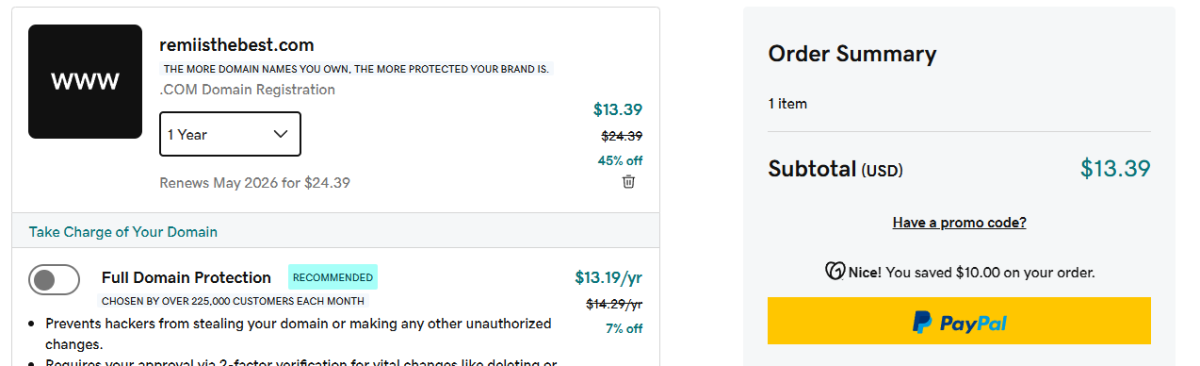This screenshot has width=1200, height=366.
Task: Delete remiisthebest.com with the trash icon
Action: click(628, 182)
